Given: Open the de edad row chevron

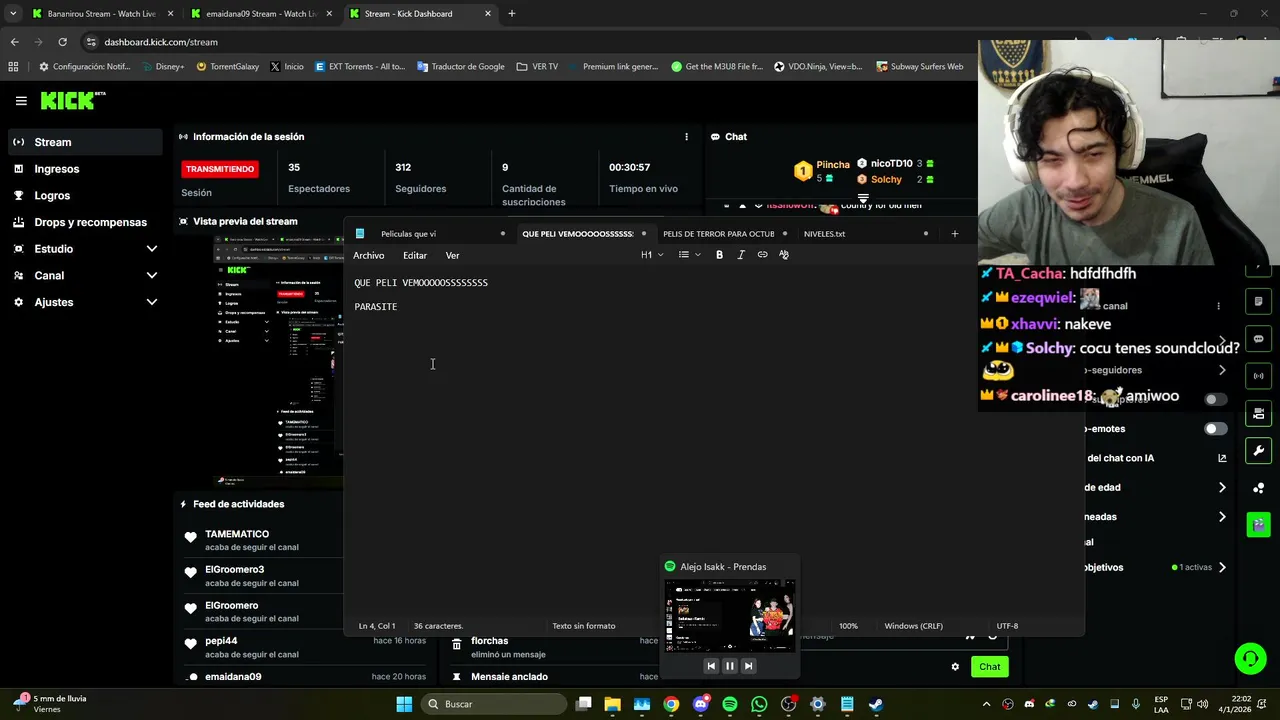Looking at the screenshot, I should coord(1222,487).
